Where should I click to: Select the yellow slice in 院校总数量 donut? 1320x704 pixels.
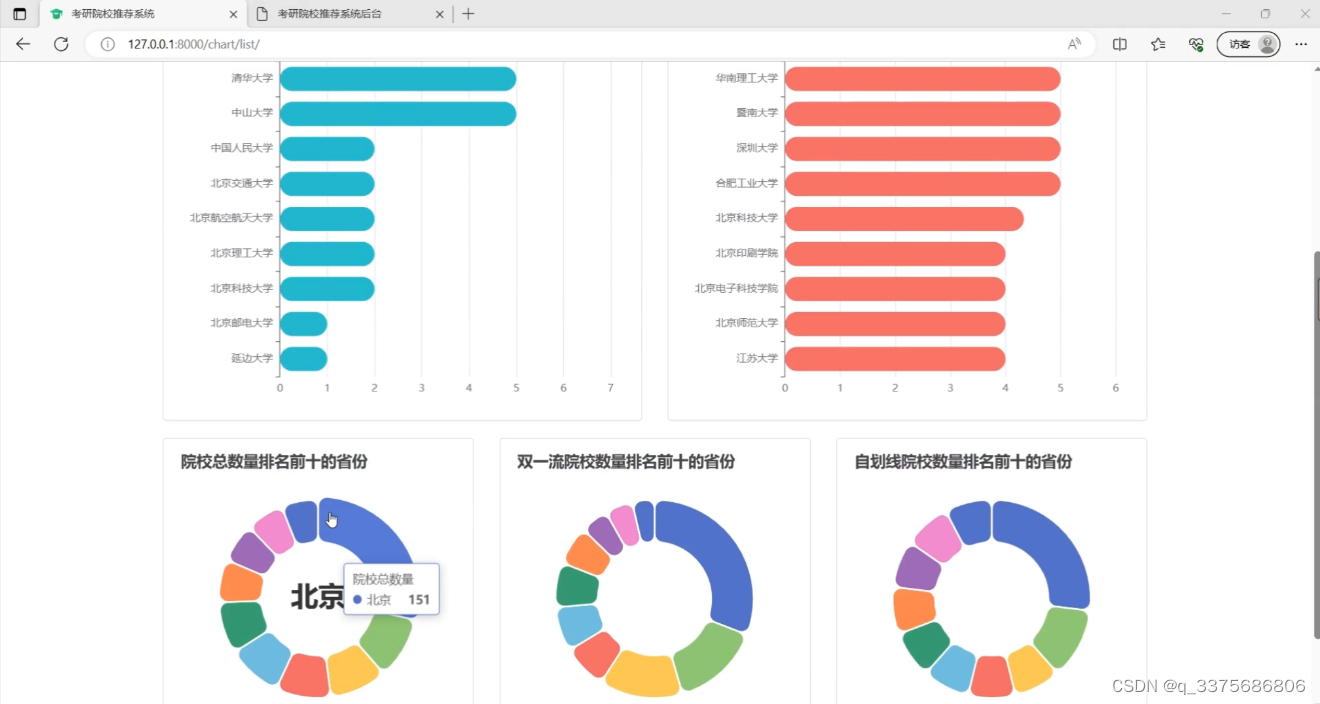coord(352,670)
